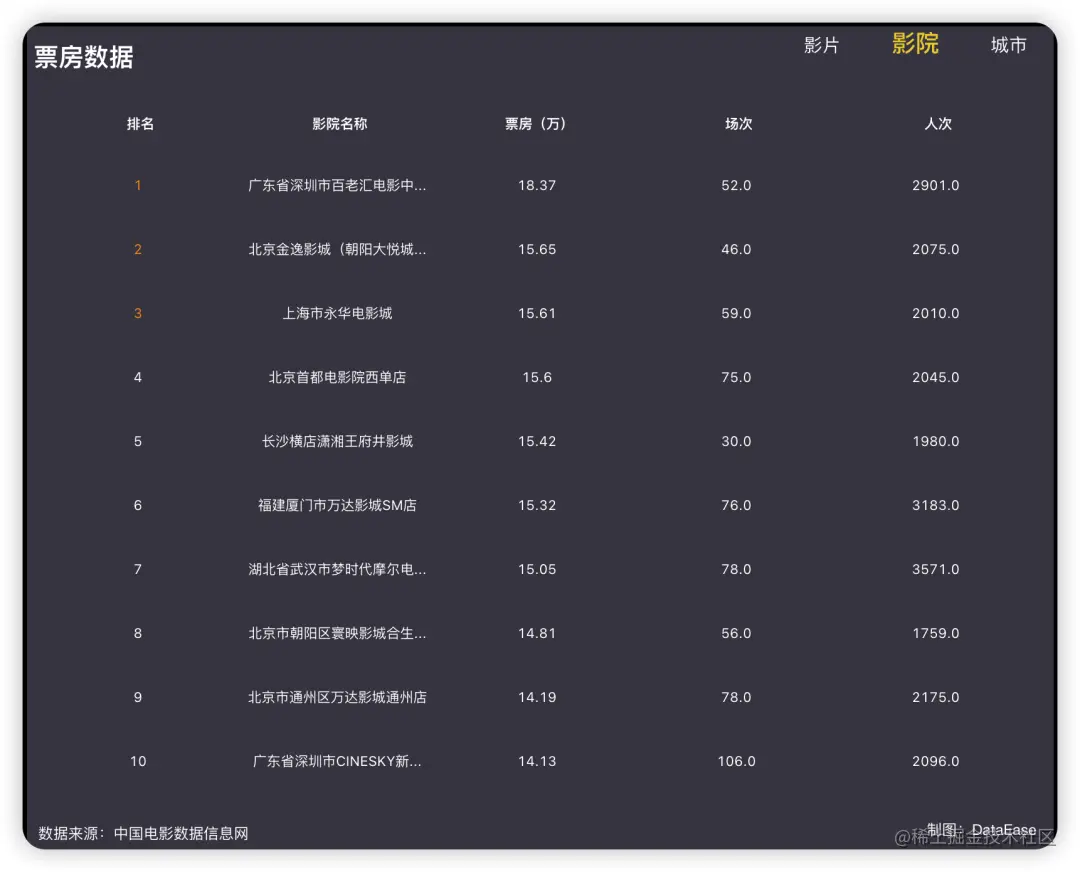Click attendance value 1980.0
This screenshot has height=872, width=1080.
coord(935,442)
